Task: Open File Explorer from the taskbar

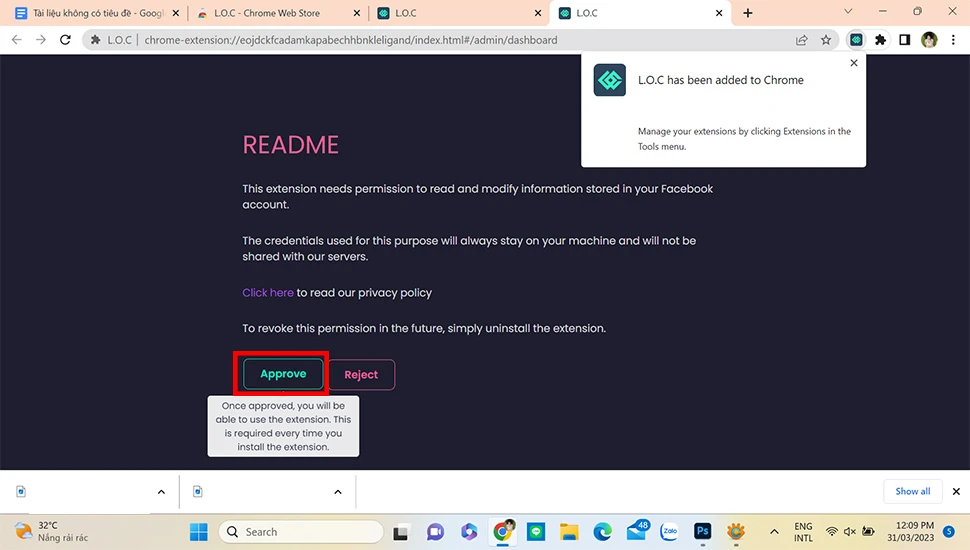Action: tap(569, 531)
